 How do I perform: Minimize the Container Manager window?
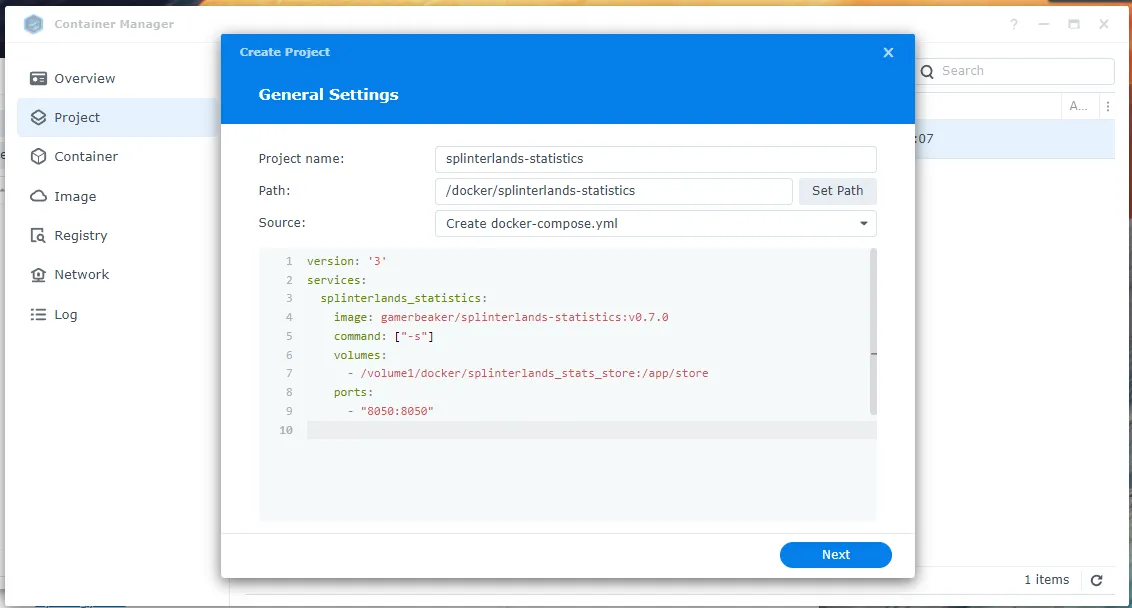click(1044, 24)
